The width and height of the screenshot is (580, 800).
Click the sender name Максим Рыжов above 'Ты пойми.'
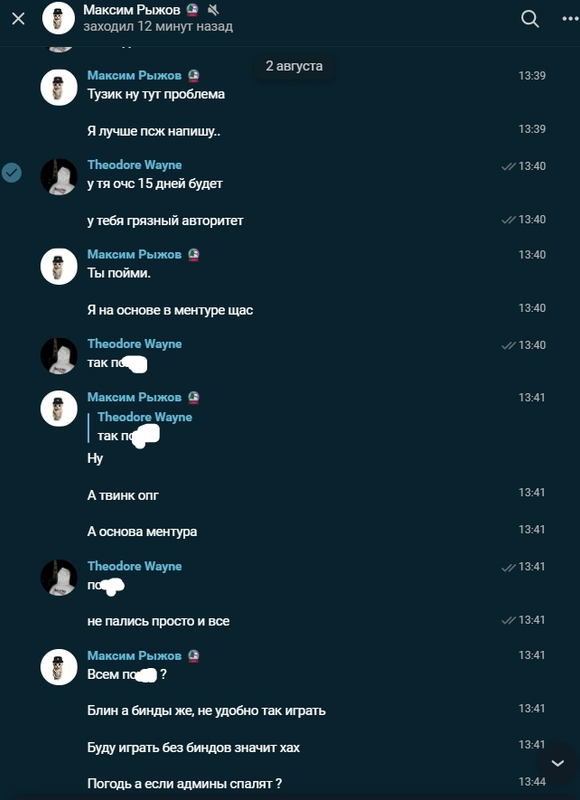(134, 254)
